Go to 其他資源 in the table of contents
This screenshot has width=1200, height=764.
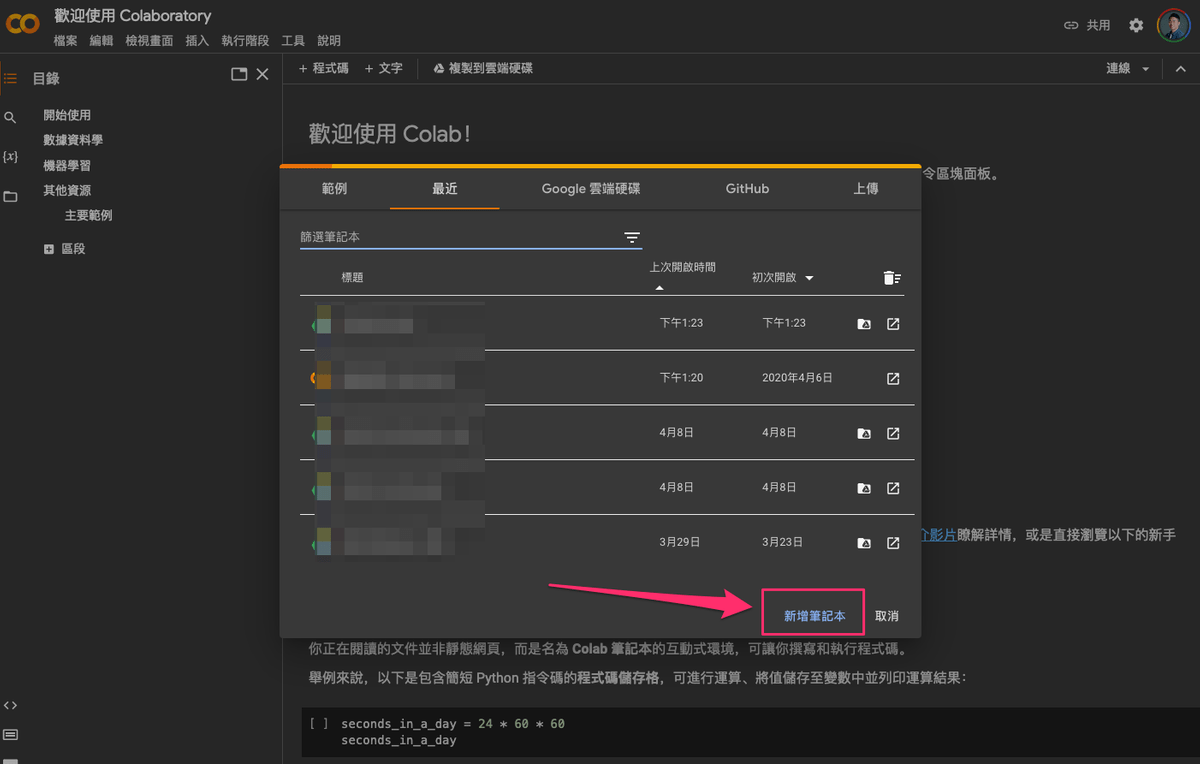click(x=67, y=190)
